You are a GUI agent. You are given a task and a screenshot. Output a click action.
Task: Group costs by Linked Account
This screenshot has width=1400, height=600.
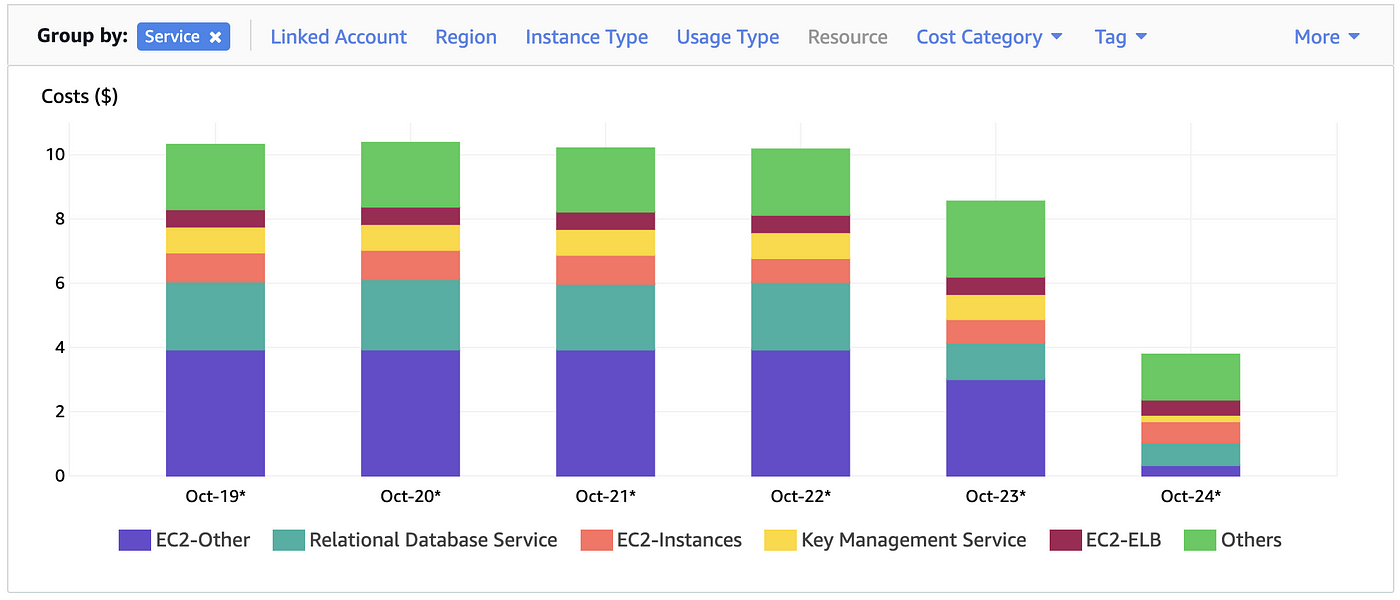point(339,37)
